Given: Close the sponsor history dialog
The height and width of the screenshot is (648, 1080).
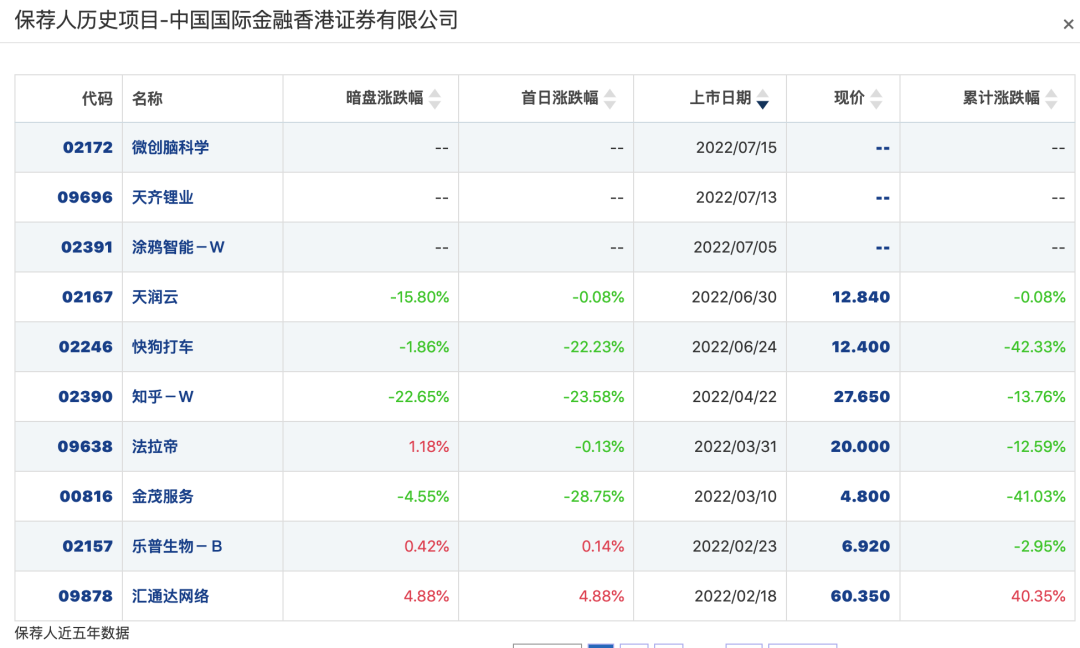Looking at the screenshot, I should coord(1068,24).
